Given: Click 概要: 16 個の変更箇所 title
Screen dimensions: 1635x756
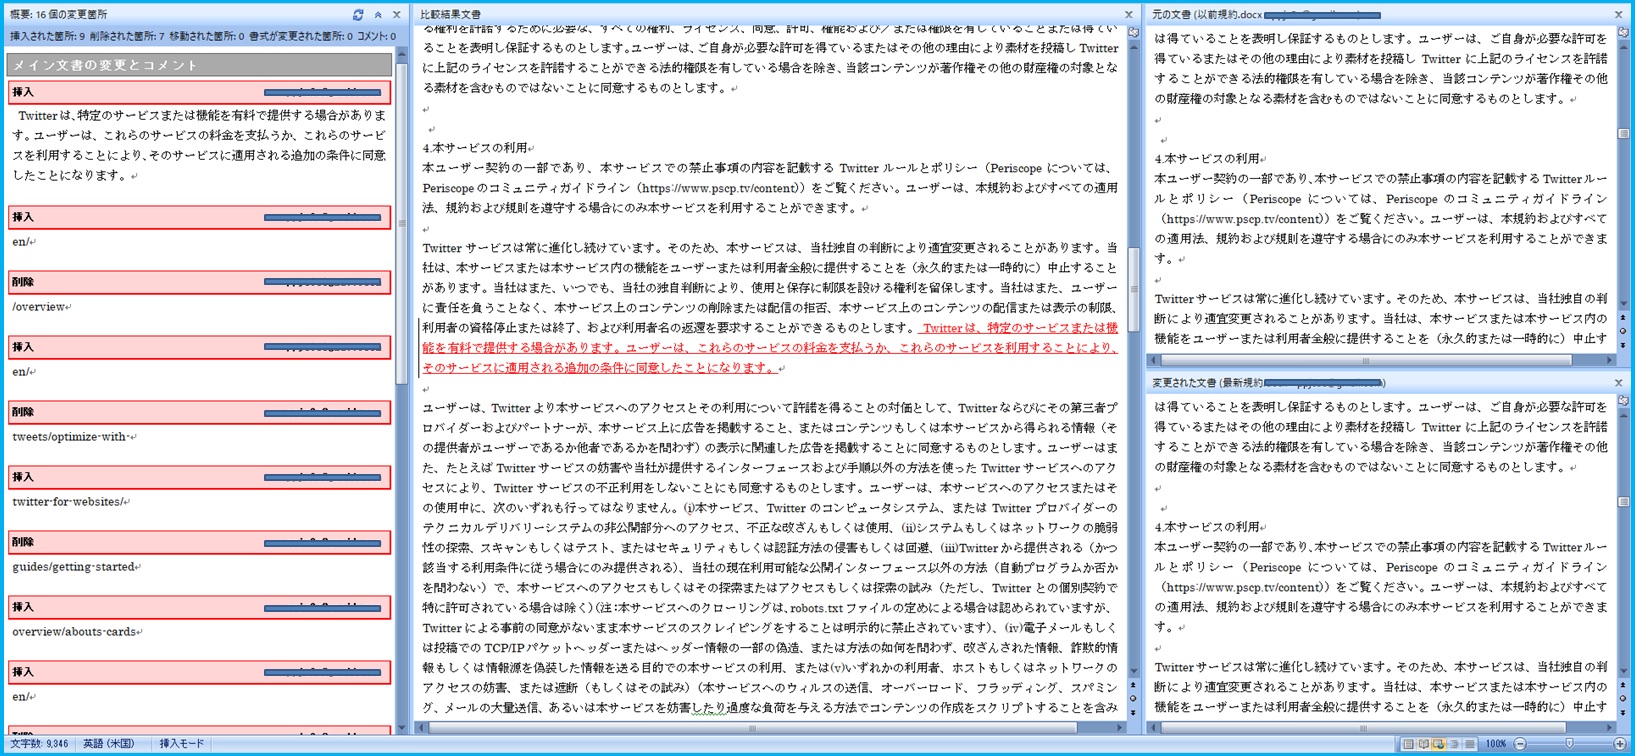Looking at the screenshot, I should point(58,15).
